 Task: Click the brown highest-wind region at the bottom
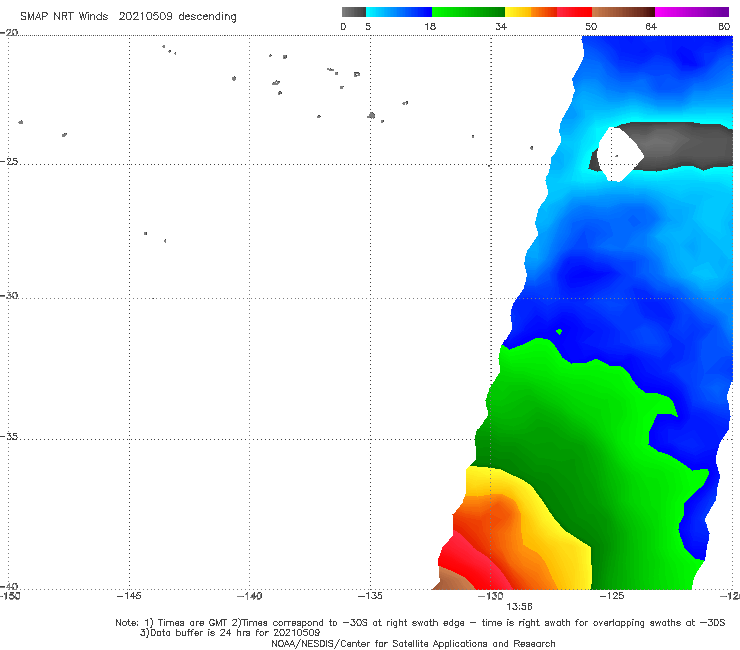pos(452,581)
